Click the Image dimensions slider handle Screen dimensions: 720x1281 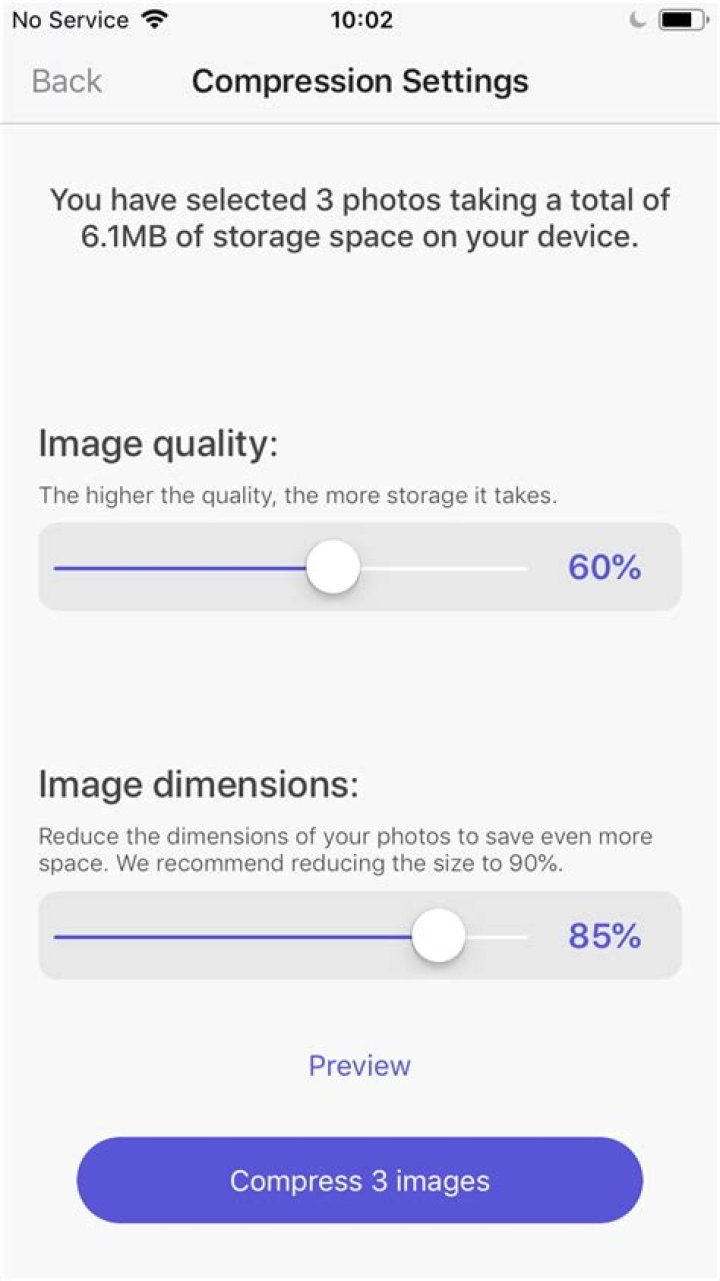(x=439, y=935)
